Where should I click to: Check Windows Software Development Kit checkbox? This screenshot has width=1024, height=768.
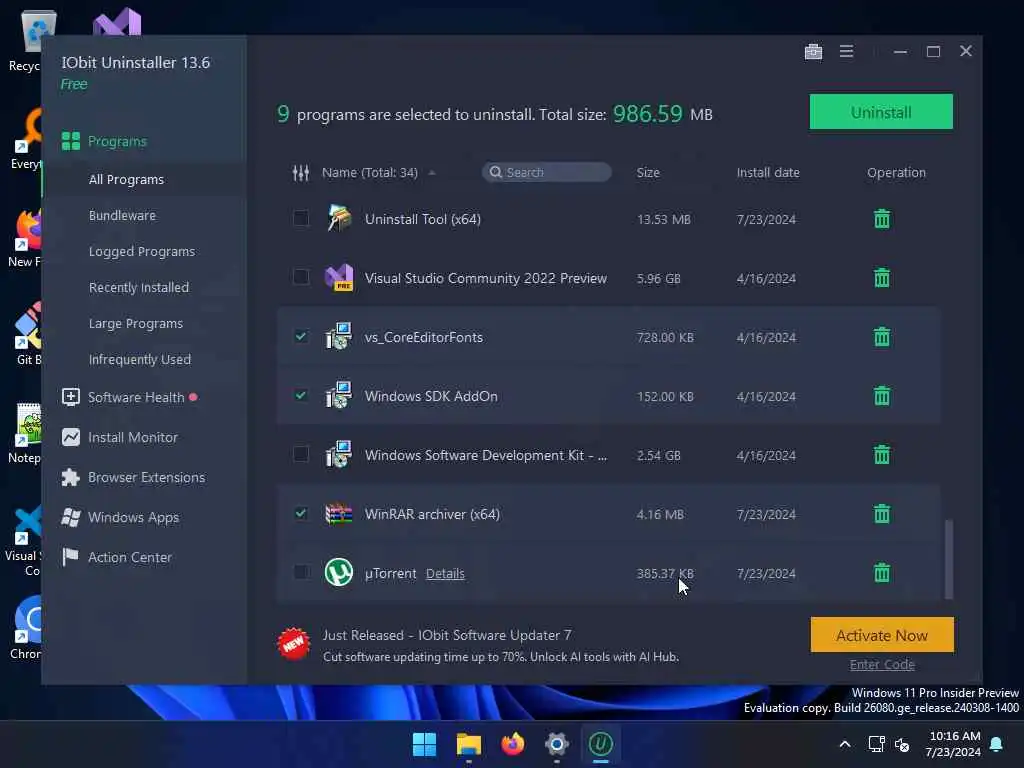point(301,453)
